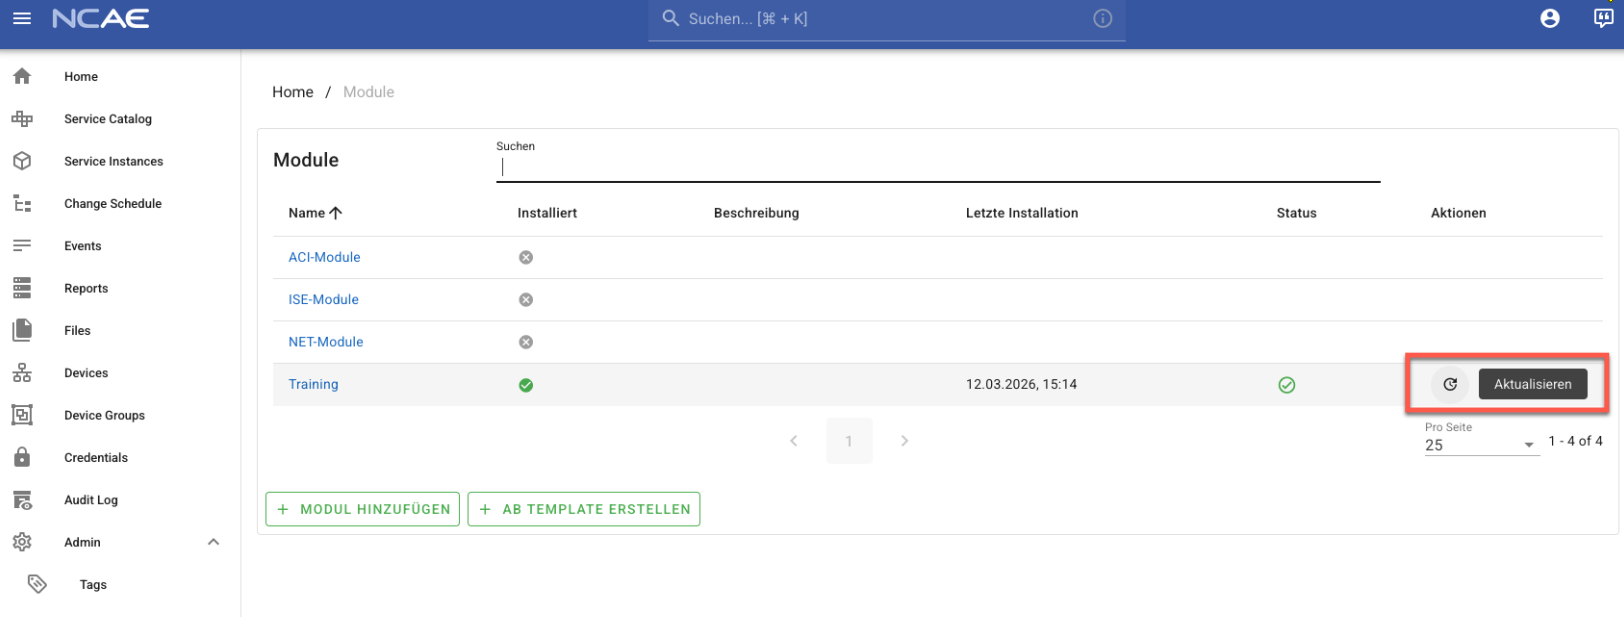Screen dimensions: 1624x617
Task: Click the Credentials lock icon
Action: click(x=22, y=457)
